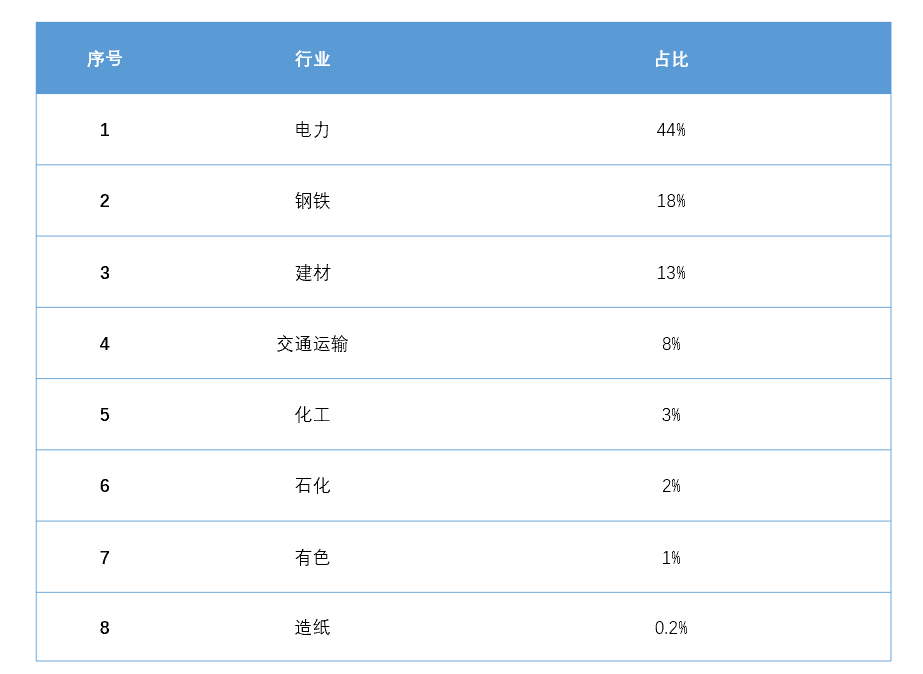
Task: Click the 44% percentage cell
Action: [x=671, y=130]
